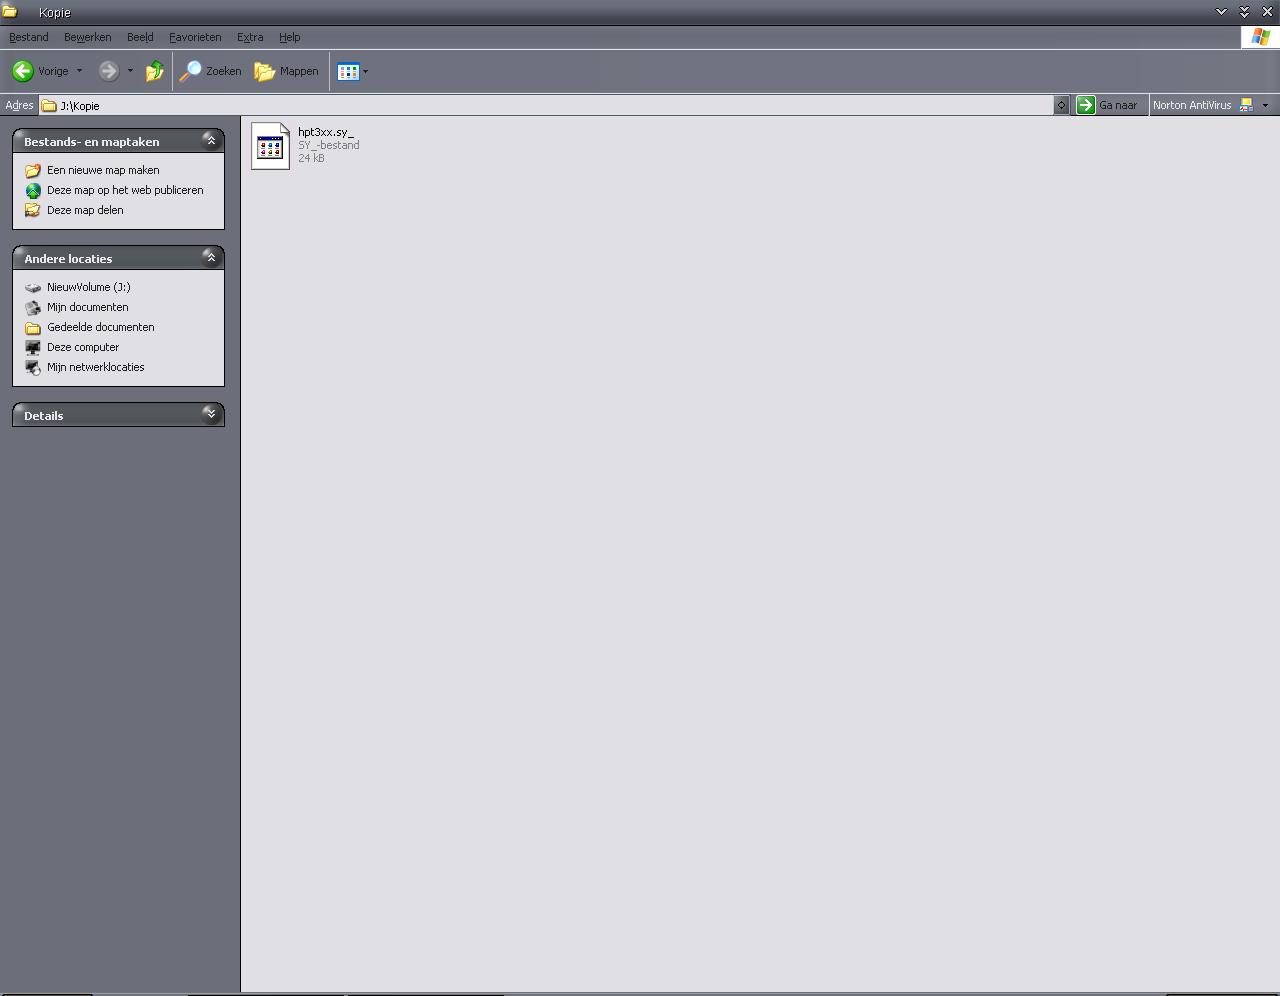The height and width of the screenshot is (996, 1280).
Task: Open the views dropdown arrow
Action: (366, 71)
